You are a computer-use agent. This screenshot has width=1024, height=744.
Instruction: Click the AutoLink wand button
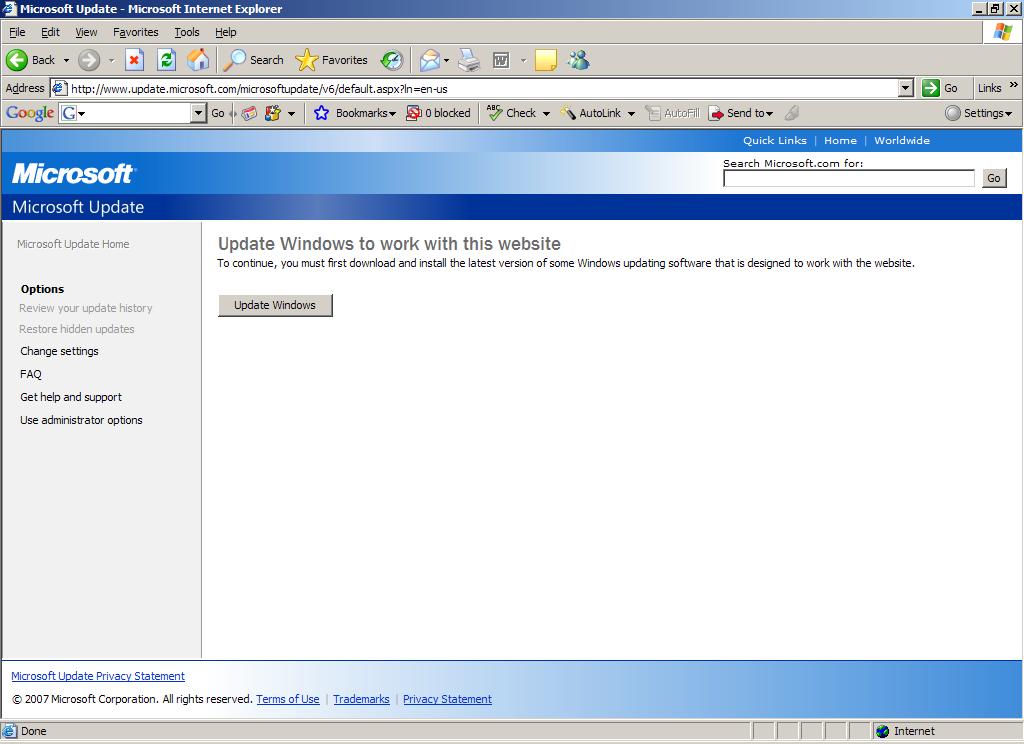coord(590,113)
